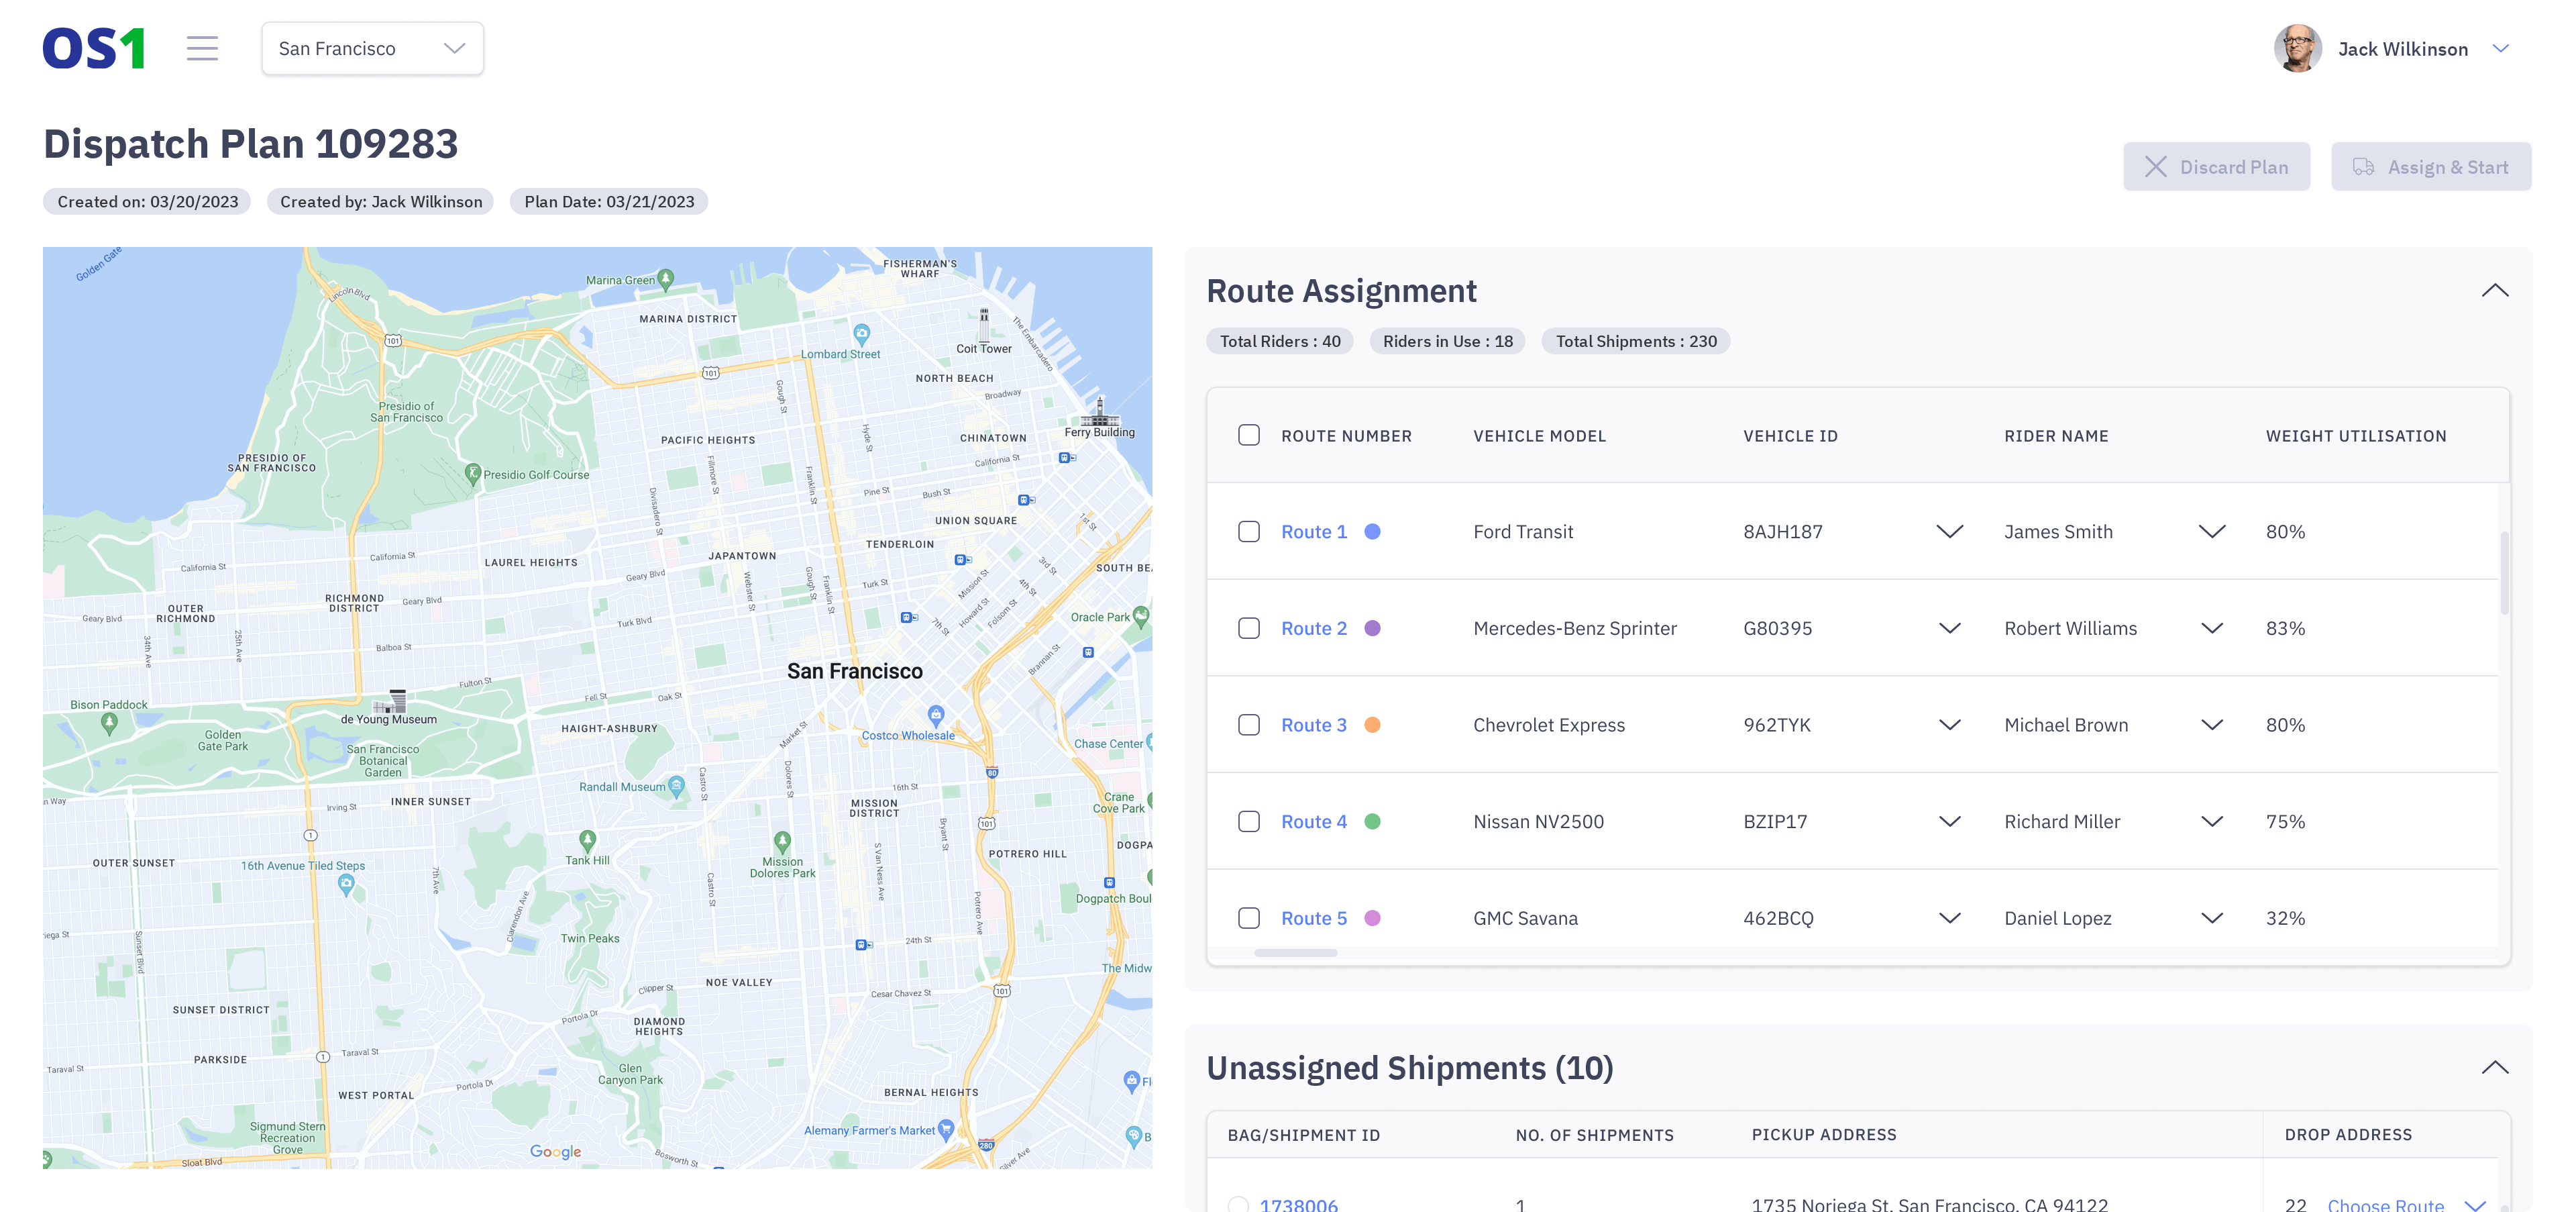Check the Route 1 checkbox

[1248, 532]
